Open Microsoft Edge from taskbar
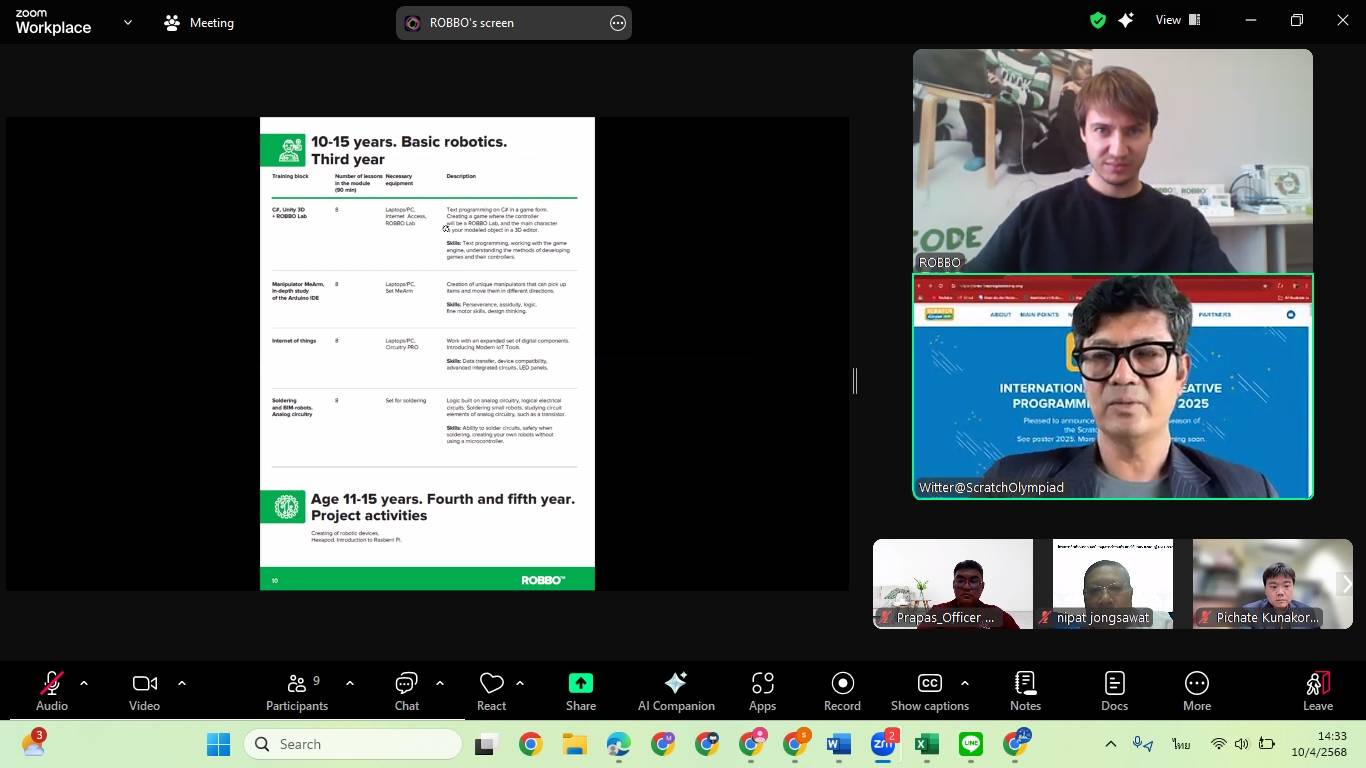 point(618,744)
